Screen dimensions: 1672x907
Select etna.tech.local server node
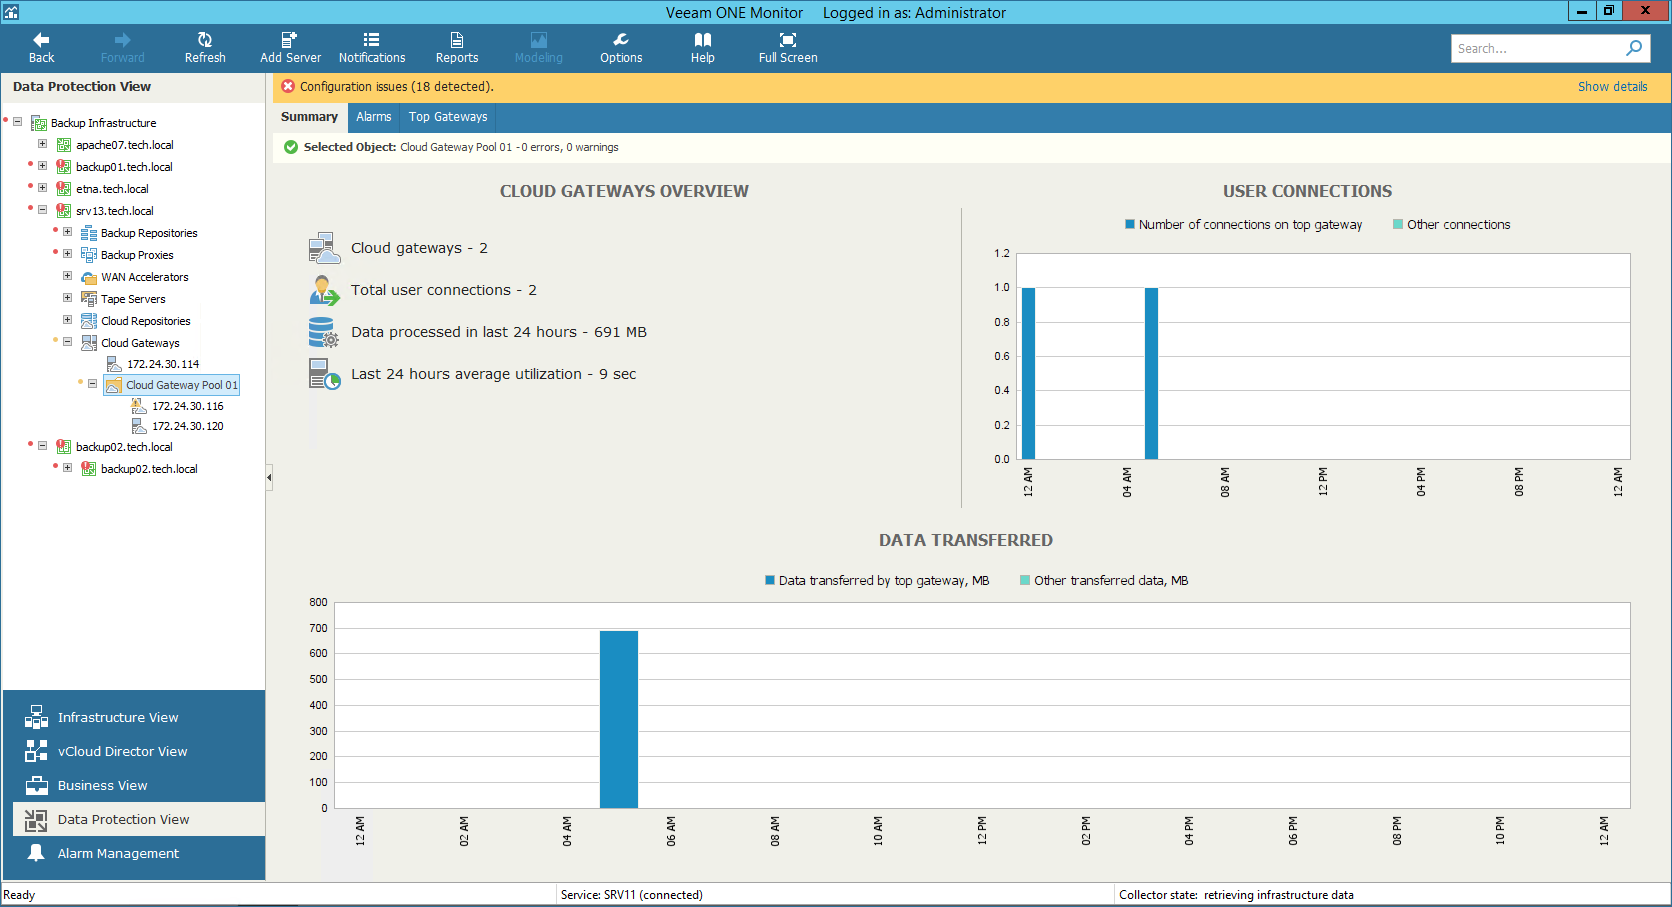[x=112, y=189]
